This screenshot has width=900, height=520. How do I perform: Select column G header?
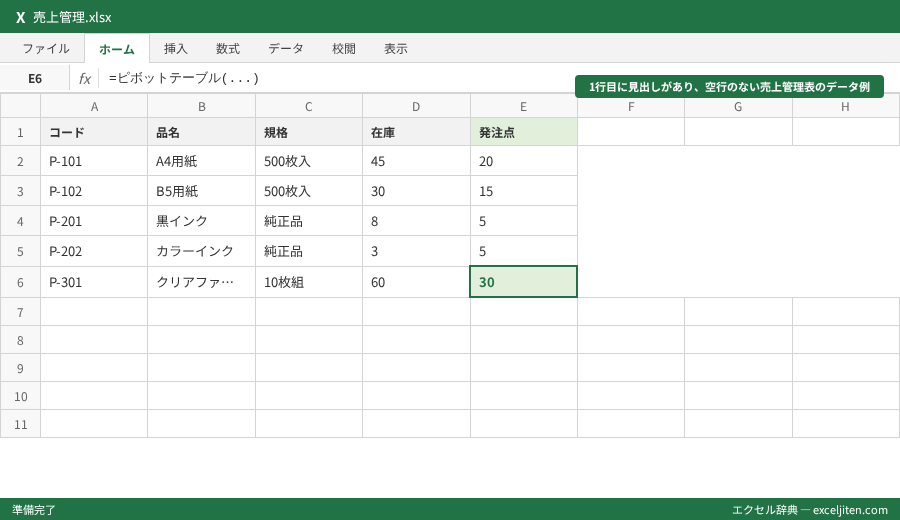tap(738, 106)
